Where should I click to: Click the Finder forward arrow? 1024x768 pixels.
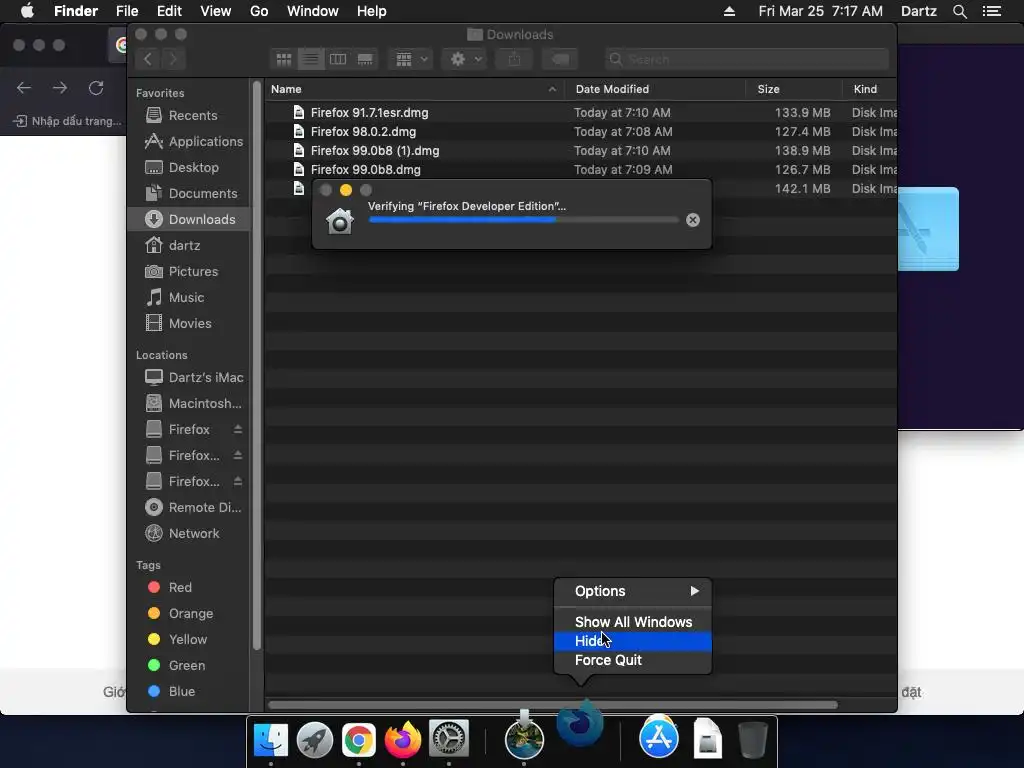(x=173, y=59)
